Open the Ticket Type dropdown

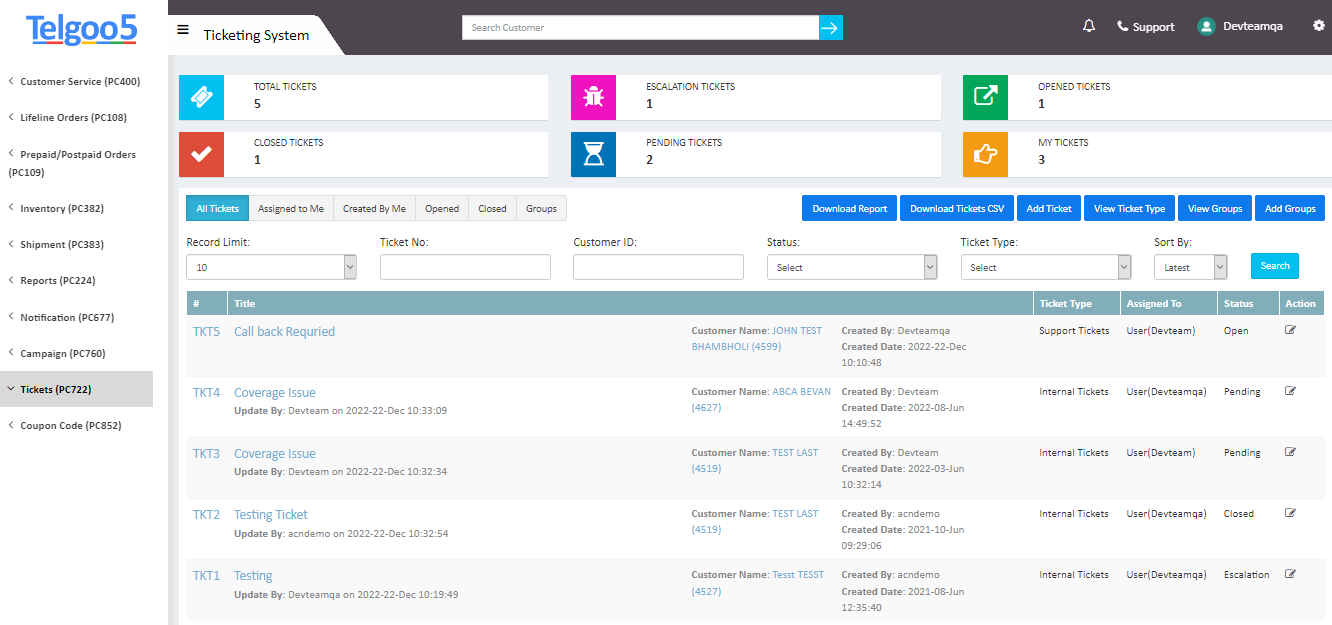pyautogui.click(x=1045, y=266)
